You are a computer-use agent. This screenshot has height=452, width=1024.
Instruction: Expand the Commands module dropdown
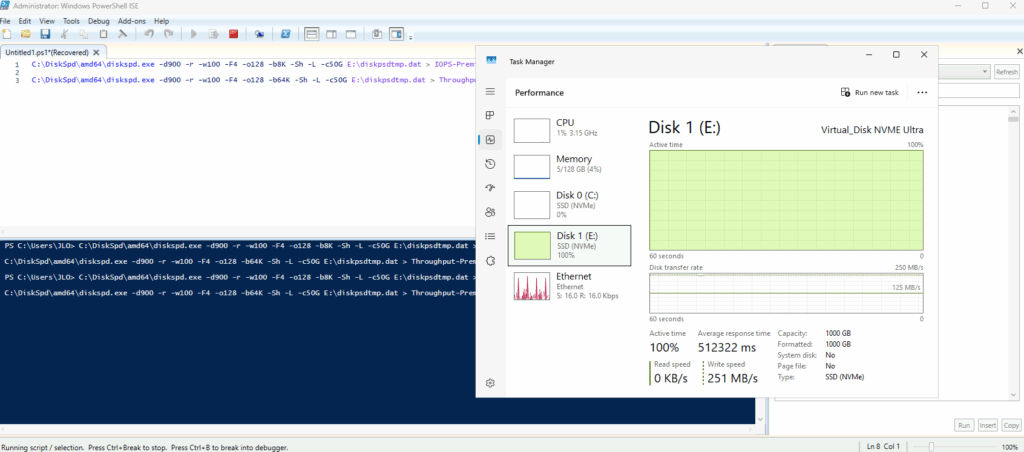pyautogui.click(x=984, y=72)
